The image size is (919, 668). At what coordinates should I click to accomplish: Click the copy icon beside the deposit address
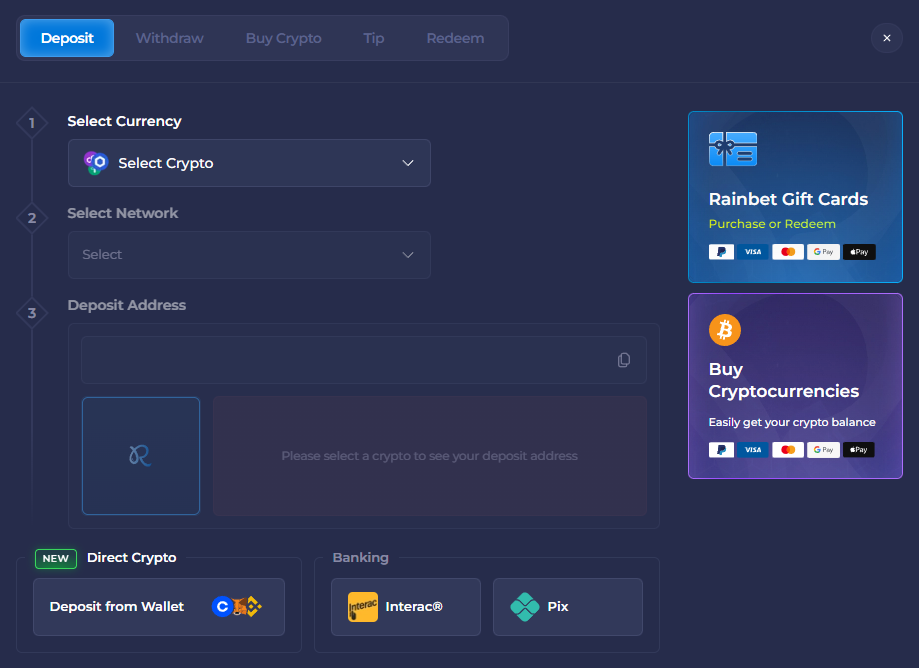click(x=624, y=359)
